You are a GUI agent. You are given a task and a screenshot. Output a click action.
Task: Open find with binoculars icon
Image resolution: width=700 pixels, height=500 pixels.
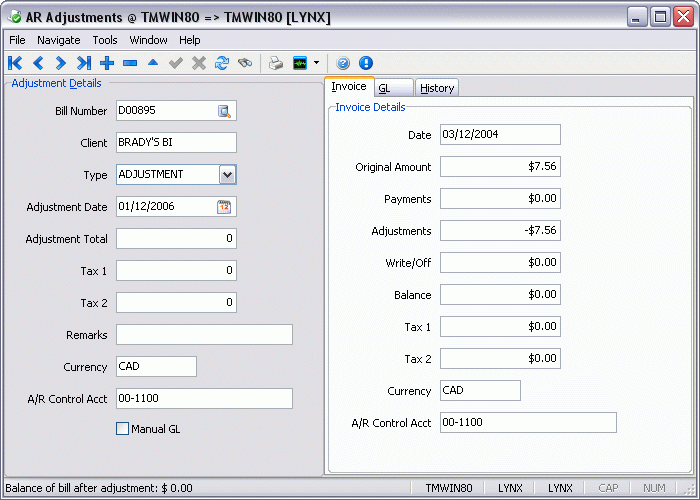(245, 63)
